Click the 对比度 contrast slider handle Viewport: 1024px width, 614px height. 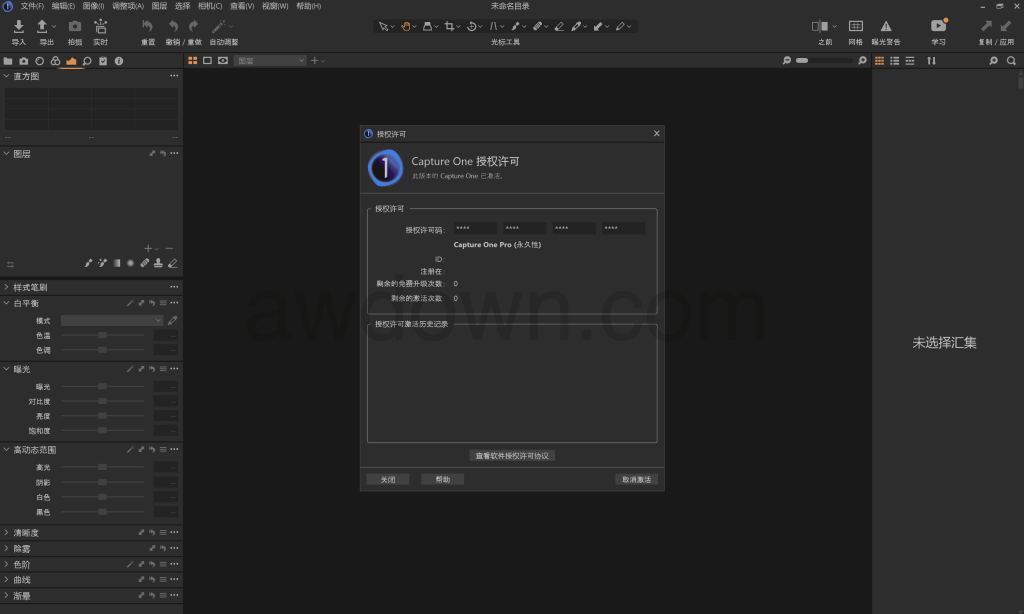[x=102, y=401]
